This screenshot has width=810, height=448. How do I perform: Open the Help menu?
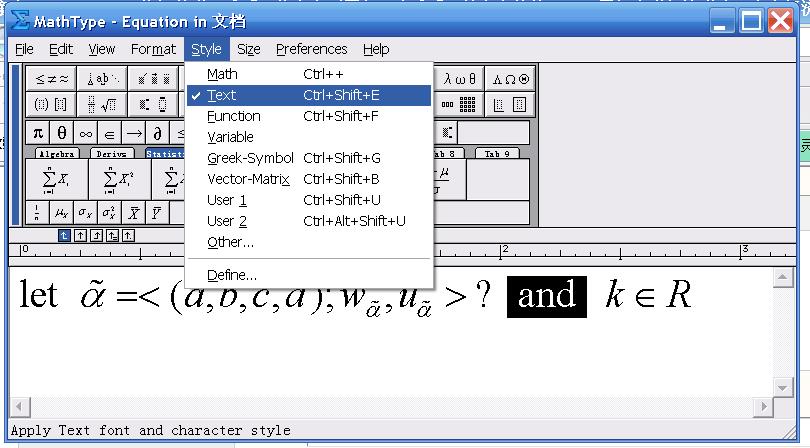pos(376,49)
